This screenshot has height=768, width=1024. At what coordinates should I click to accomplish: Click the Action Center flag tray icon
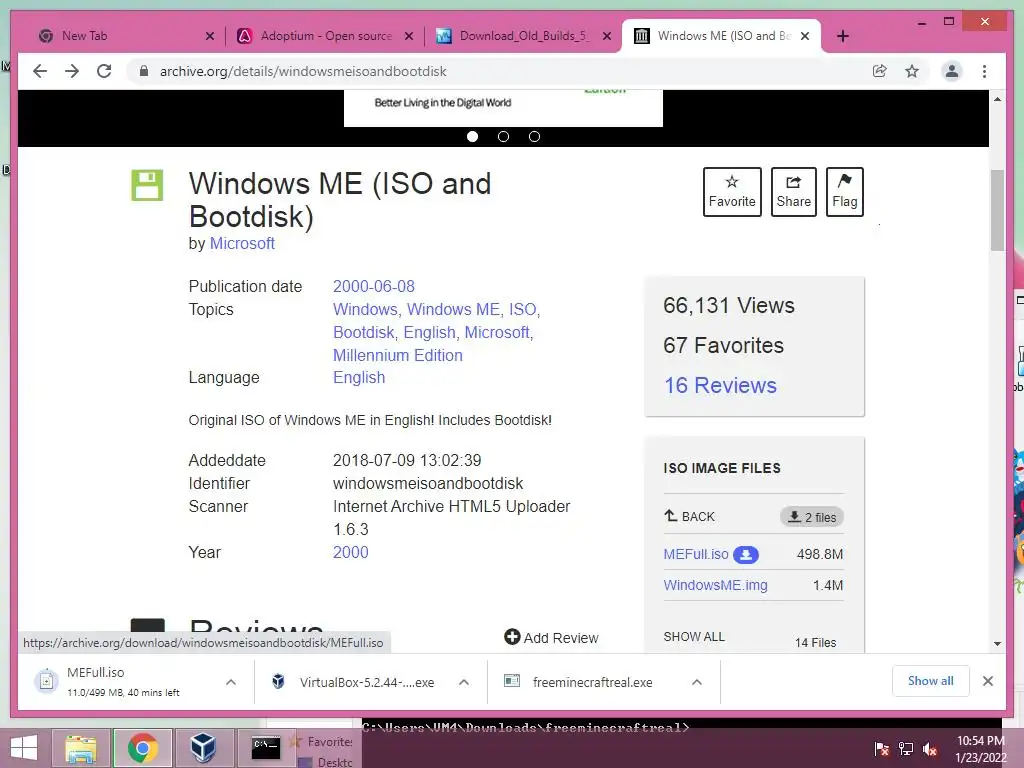[882, 749]
